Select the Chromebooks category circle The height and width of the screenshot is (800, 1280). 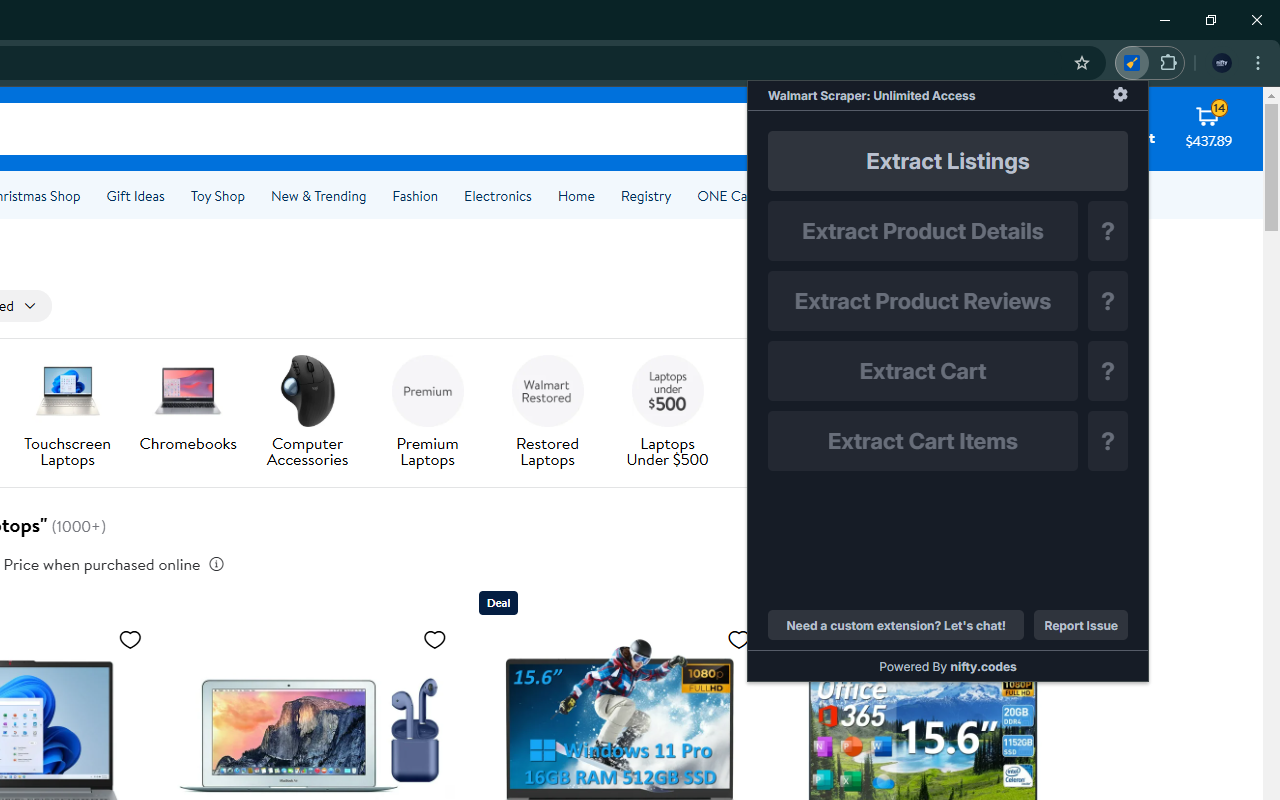click(x=187, y=391)
